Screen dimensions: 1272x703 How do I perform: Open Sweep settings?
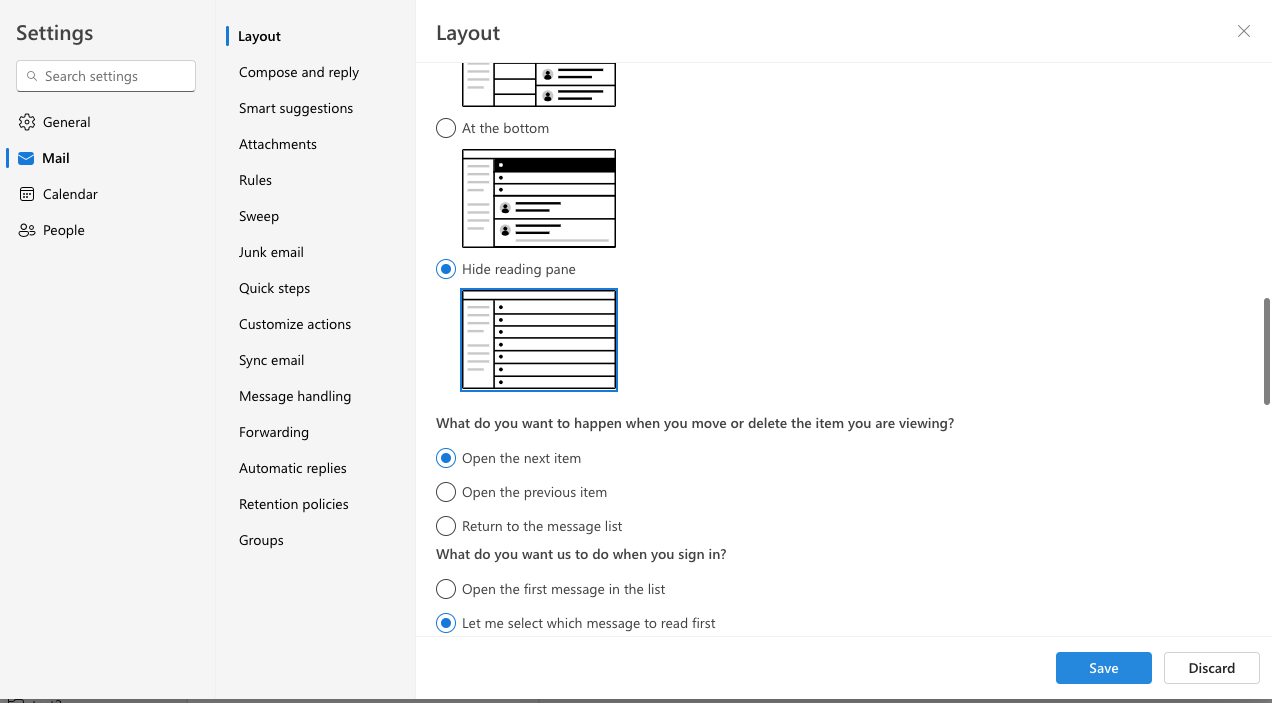tap(259, 216)
